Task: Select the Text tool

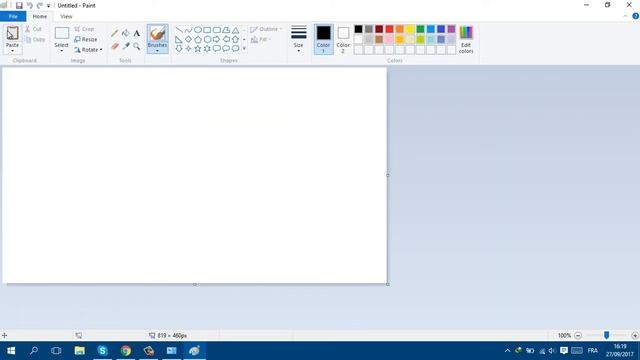Action: (137, 33)
